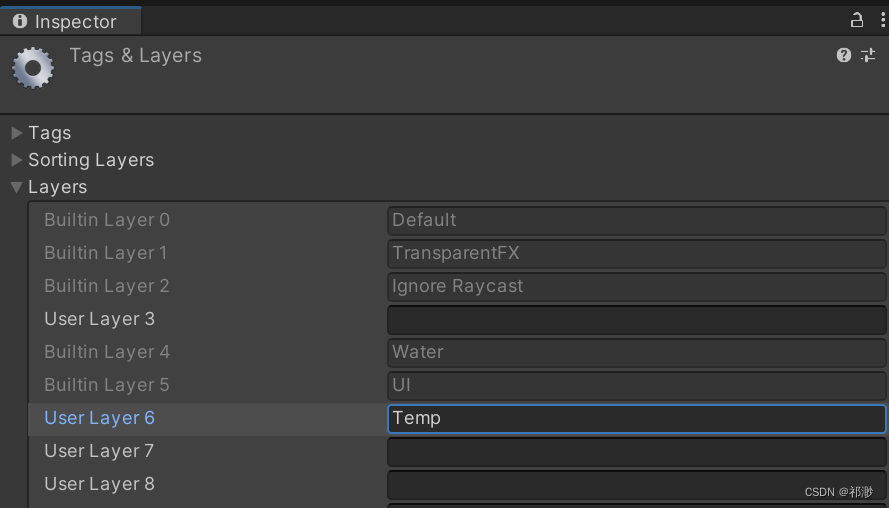Open the presets slider icon
This screenshot has width=889, height=508.
868,55
